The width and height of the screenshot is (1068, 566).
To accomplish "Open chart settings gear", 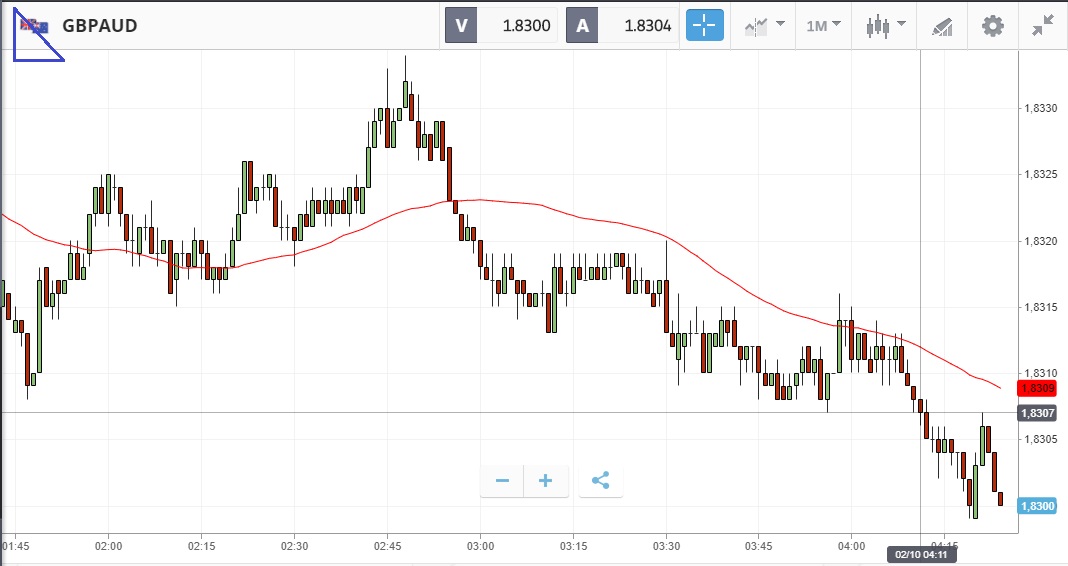I will tap(992, 26).
